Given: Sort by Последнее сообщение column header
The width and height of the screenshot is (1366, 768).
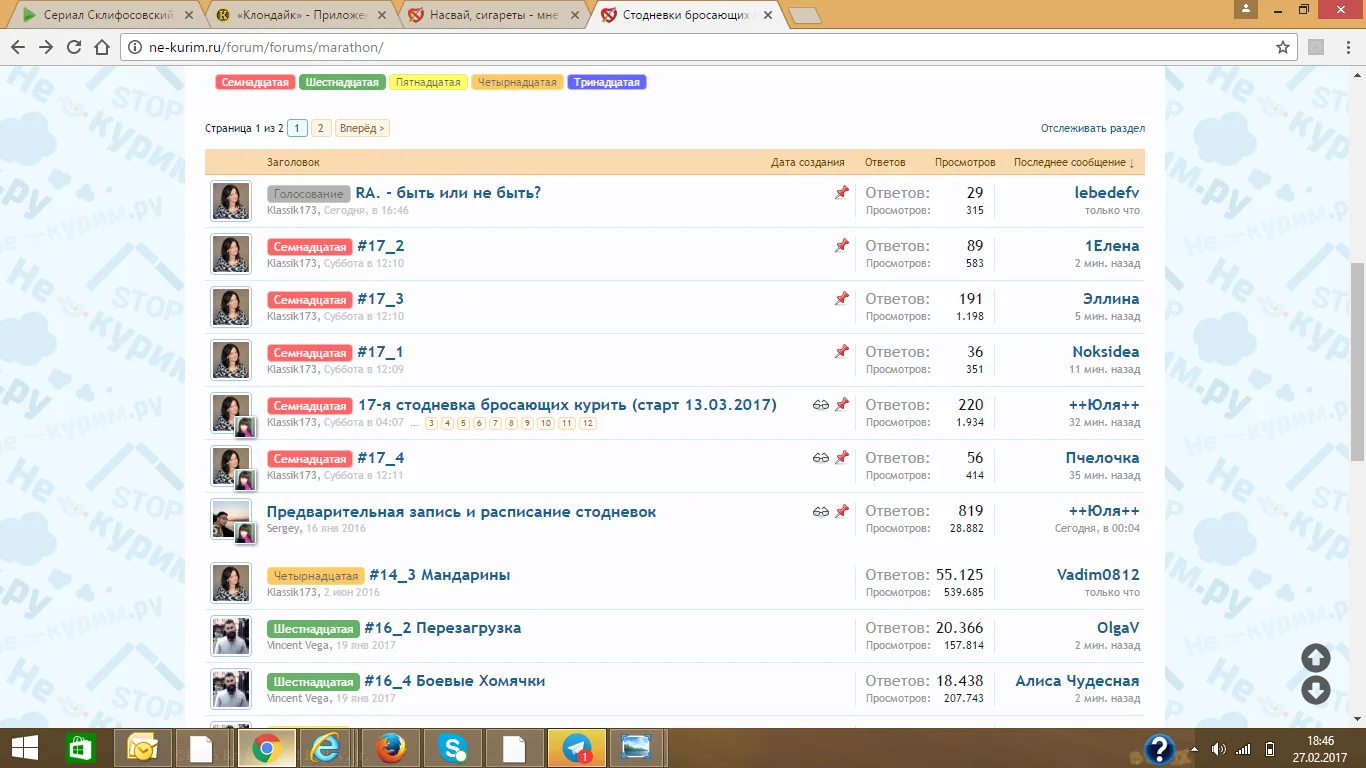Looking at the screenshot, I should coord(1072,162).
